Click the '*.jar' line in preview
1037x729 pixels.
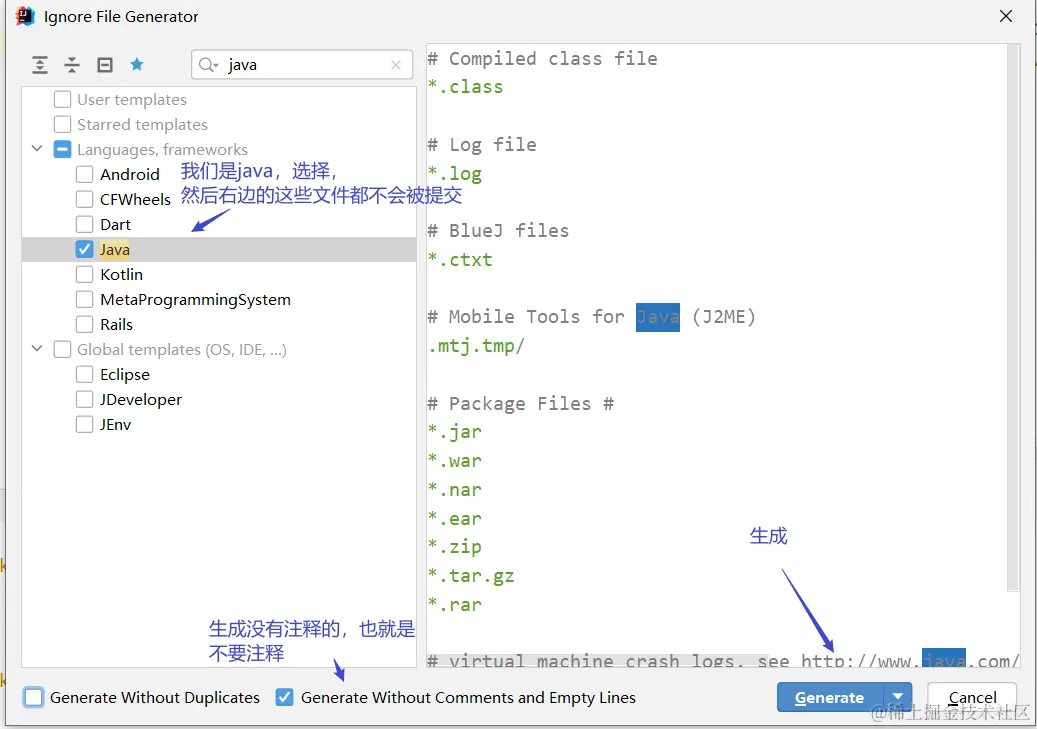click(x=455, y=432)
